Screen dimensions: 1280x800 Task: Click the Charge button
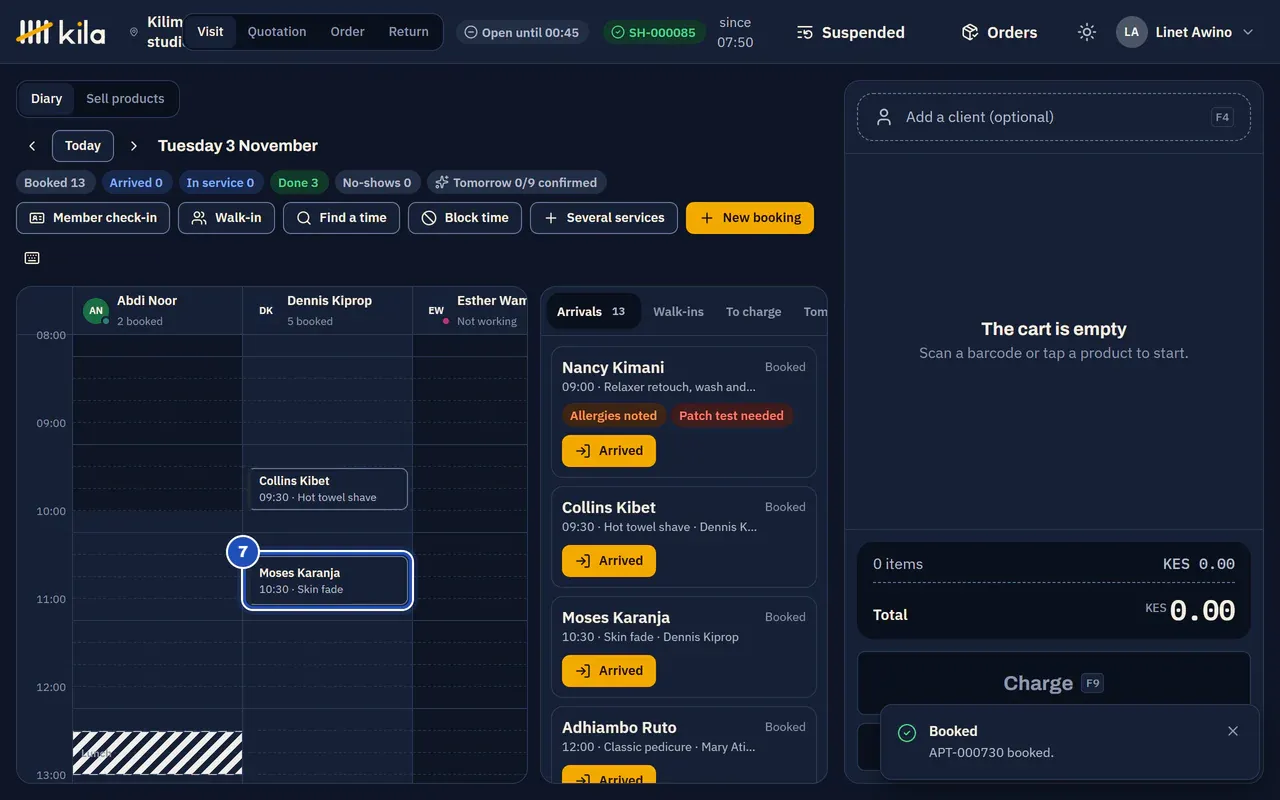(1054, 683)
